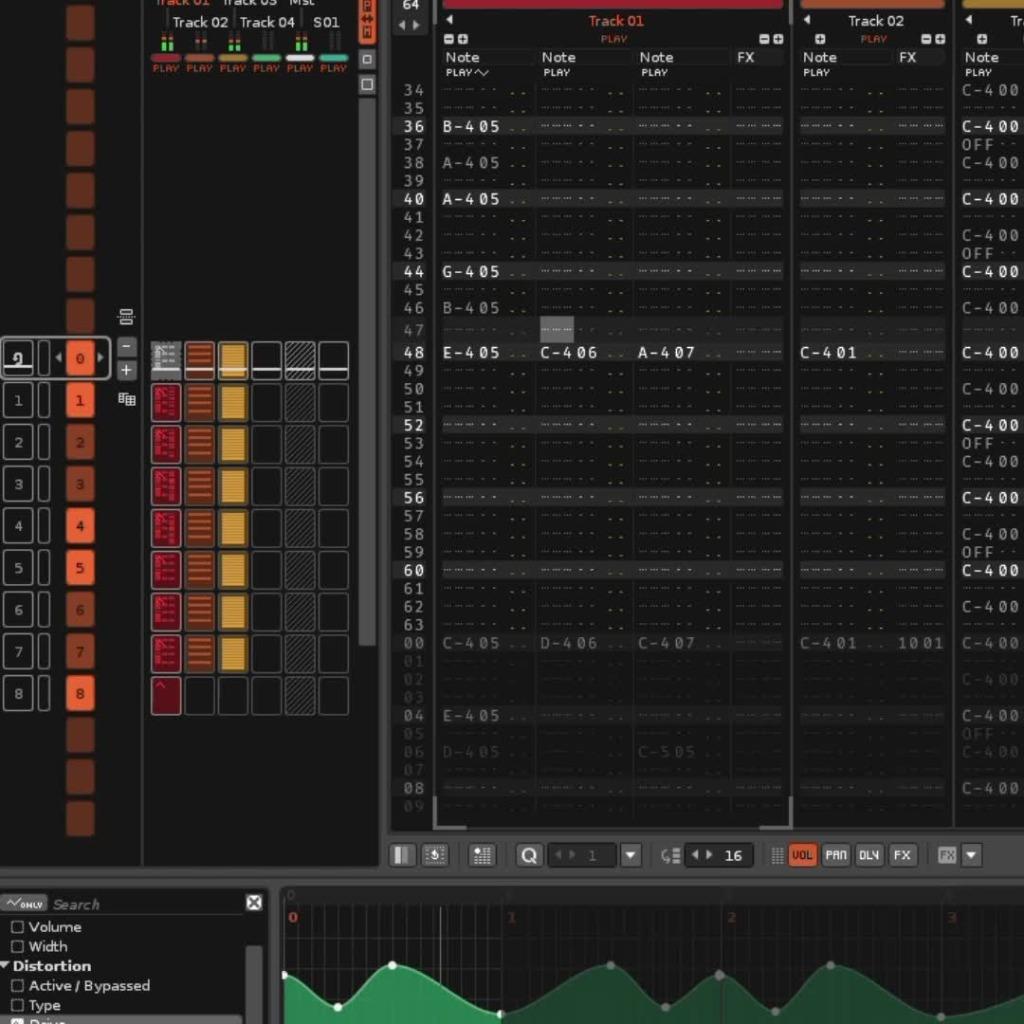Select Track 04 label in matrix header
Screen dimensions: 1024x1024
coord(267,22)
